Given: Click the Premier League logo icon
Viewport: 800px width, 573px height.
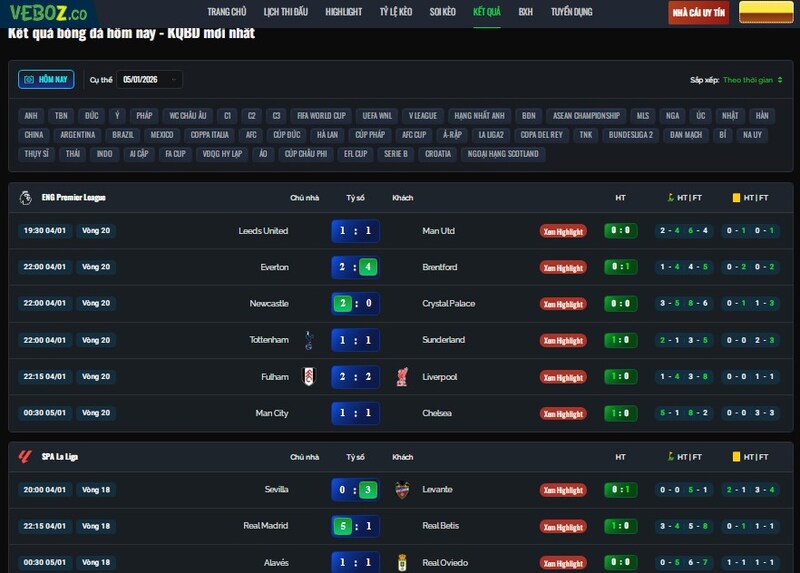Looking at the screenshot, I should 25,198.
